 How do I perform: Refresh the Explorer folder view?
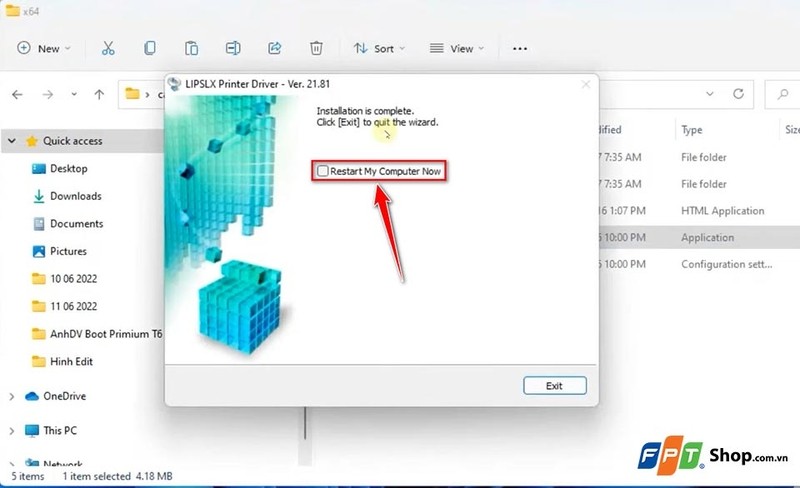[738, 94]
